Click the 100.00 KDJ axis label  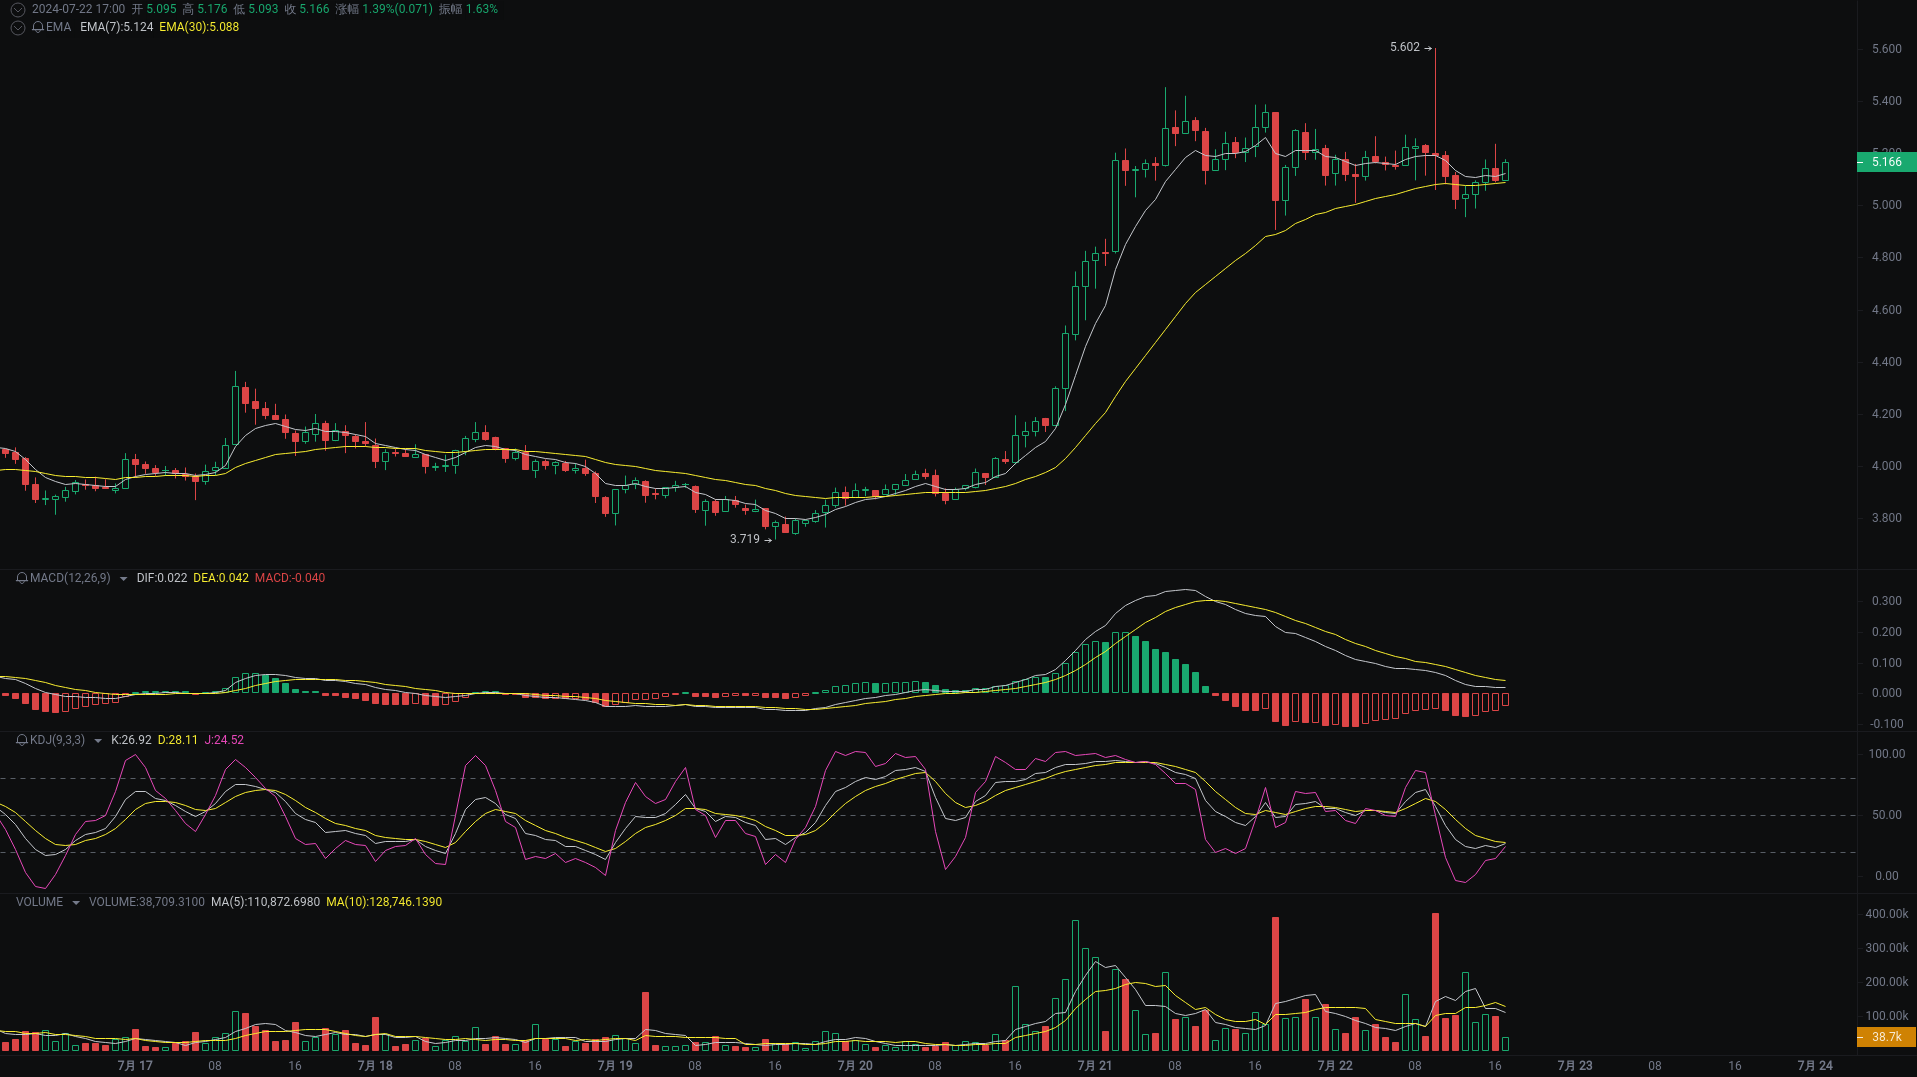pos(1887,754)
